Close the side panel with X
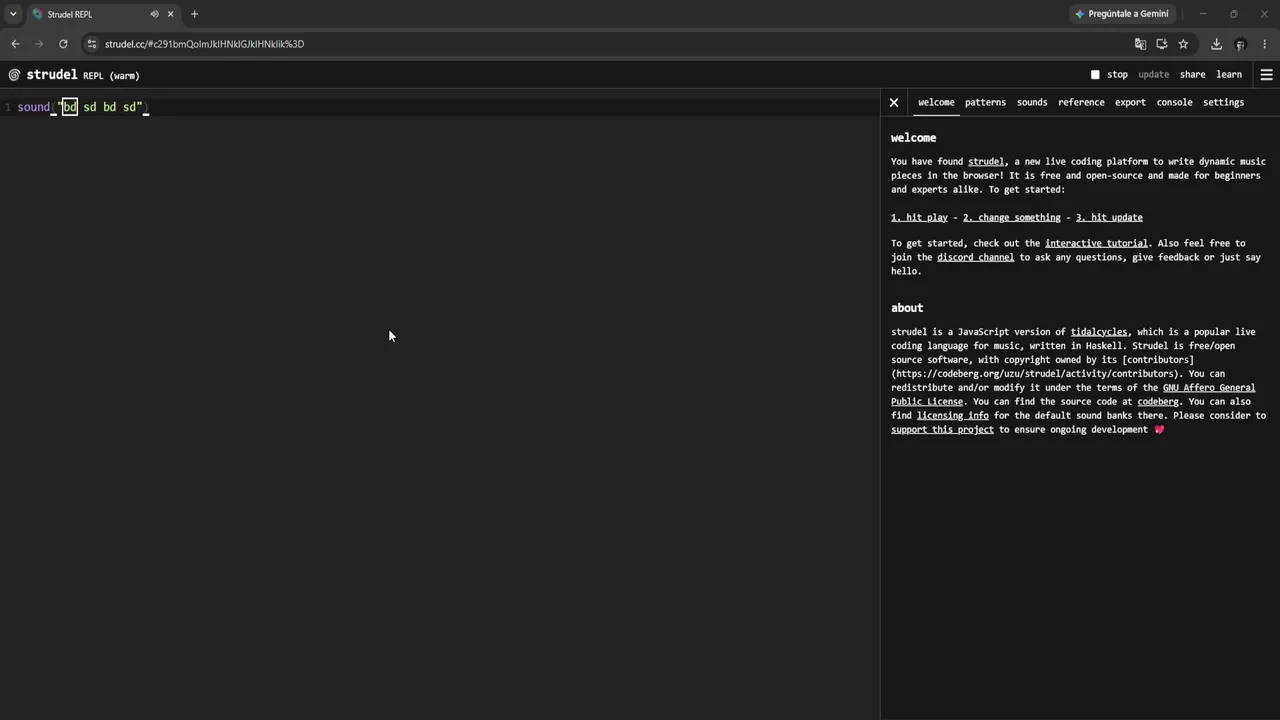The image size is (1280, 720). click(894, 102)
